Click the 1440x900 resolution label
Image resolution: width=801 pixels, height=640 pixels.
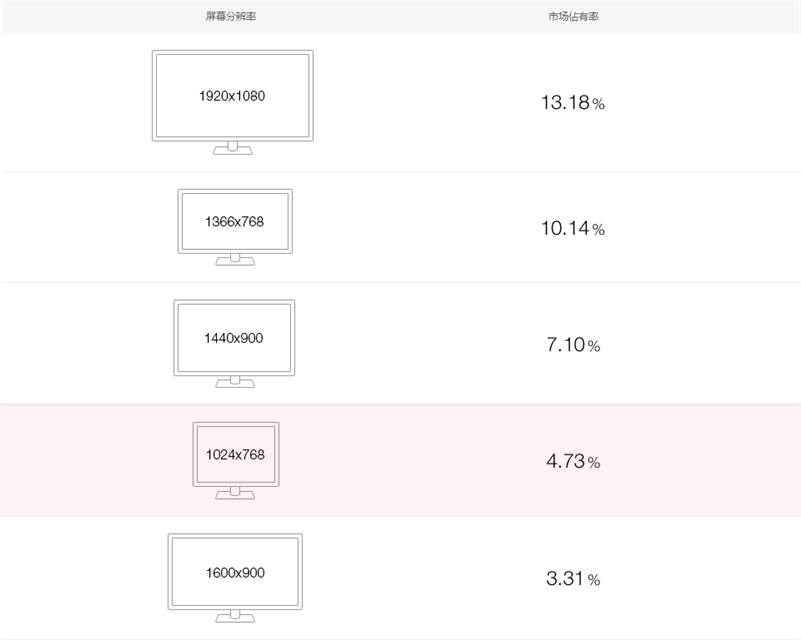233,338
